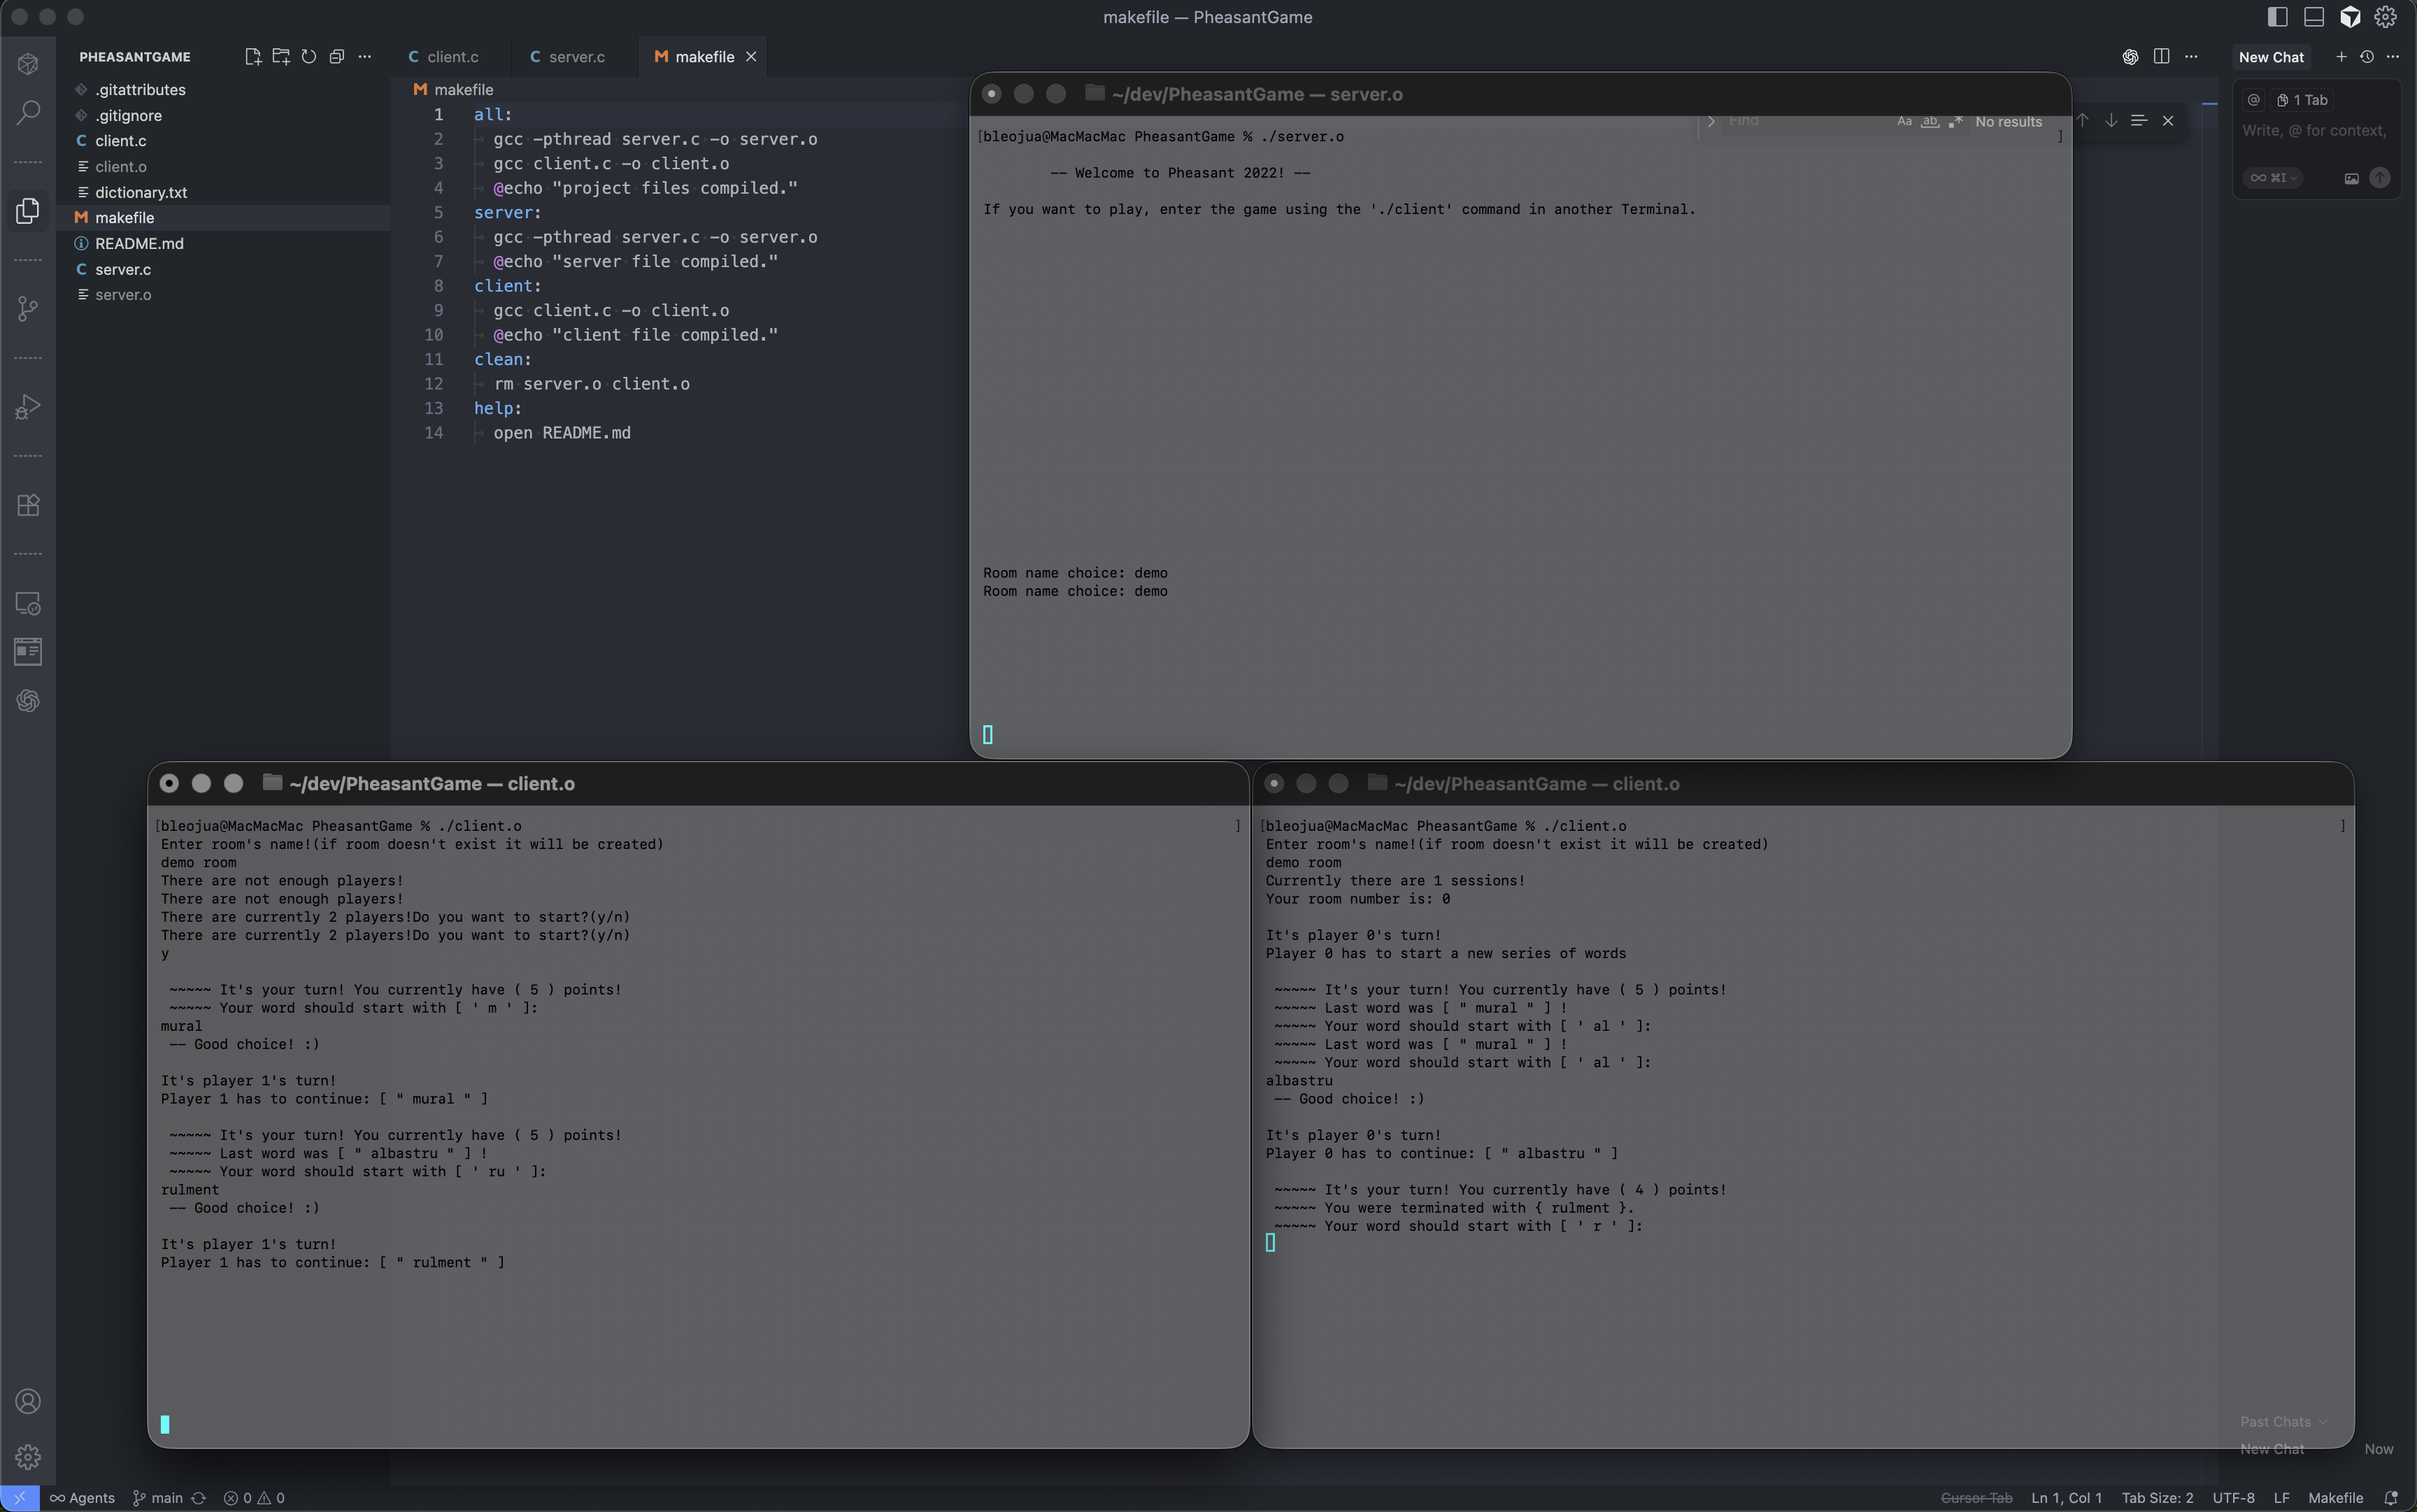Open Agents in status bar
The height and width of the screenshot is (1512, 2417).
(x=83, y=1498)
